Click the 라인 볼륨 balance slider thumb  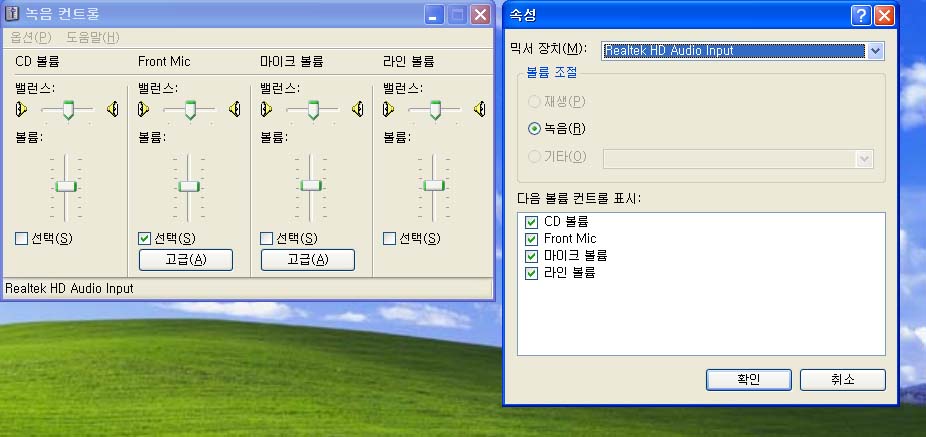[x=435, y=110]
